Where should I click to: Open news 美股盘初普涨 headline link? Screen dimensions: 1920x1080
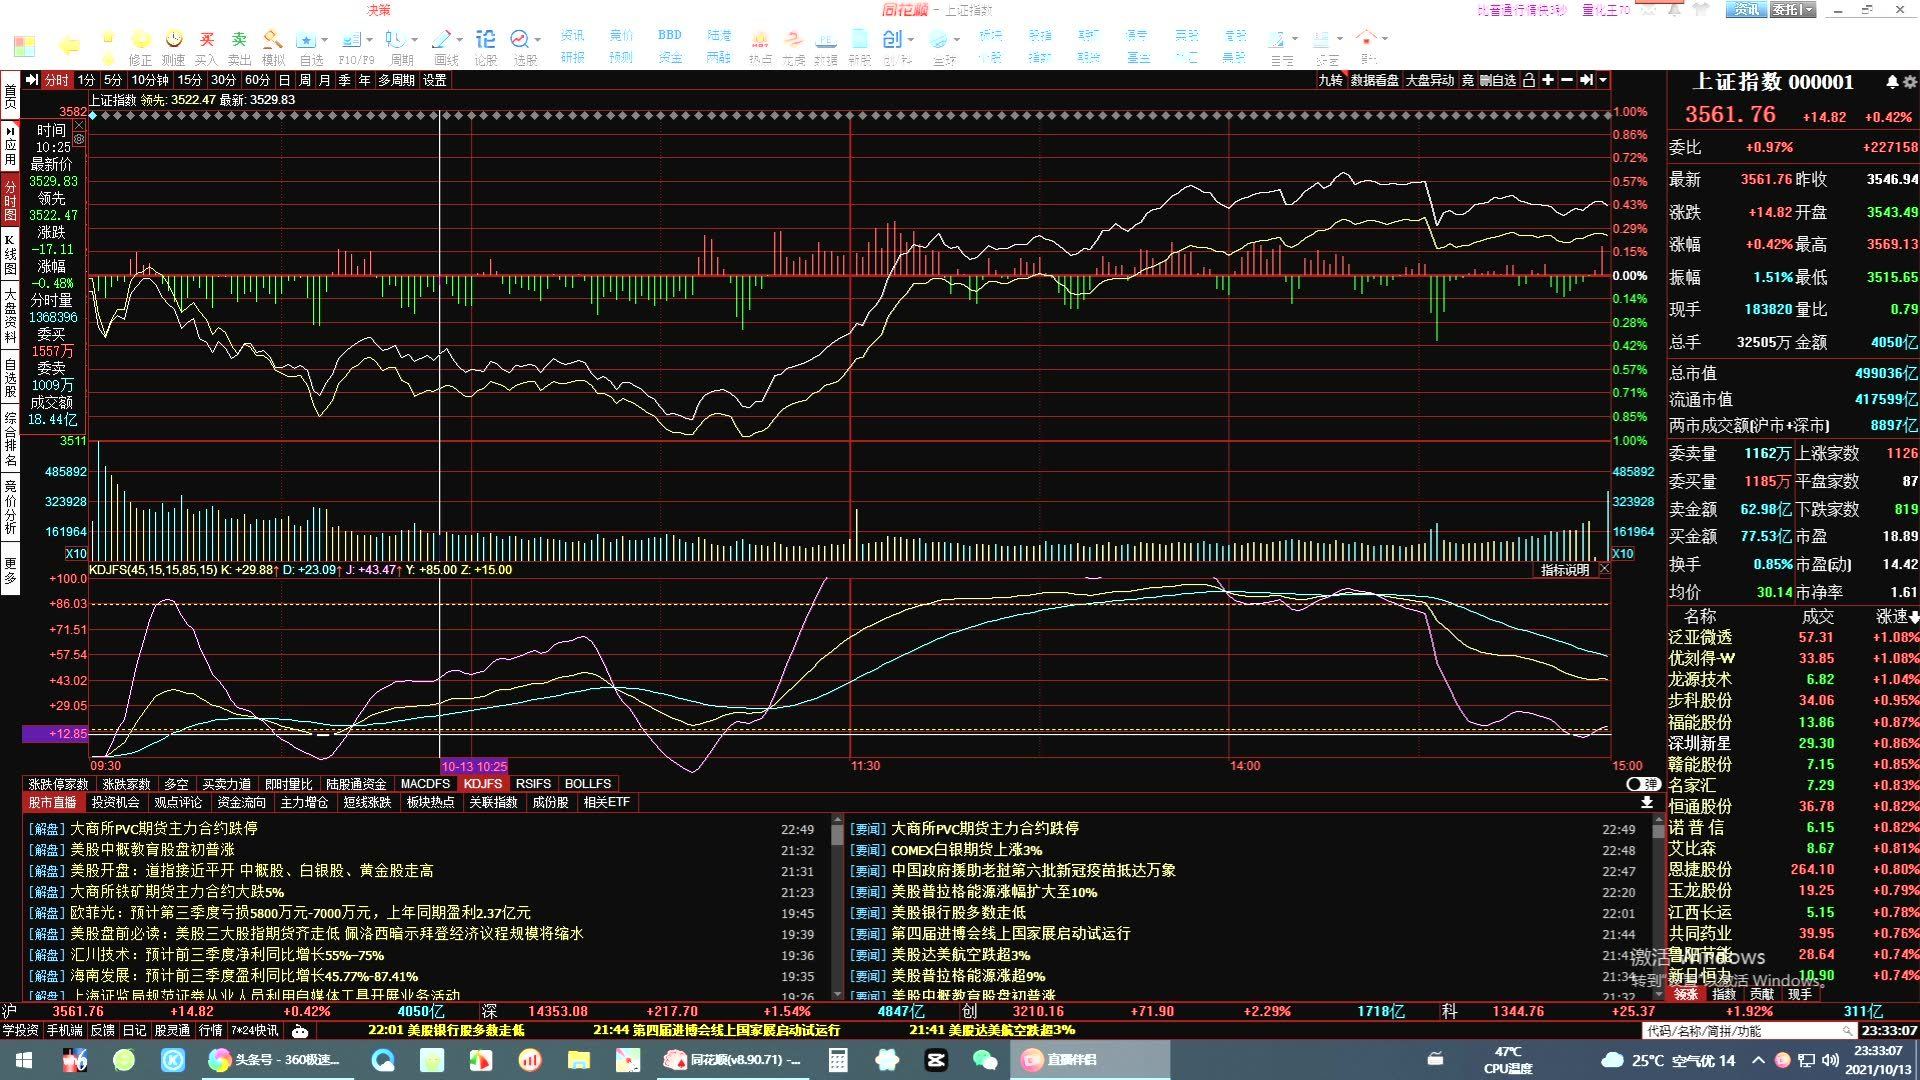click(x=151, y=849)
